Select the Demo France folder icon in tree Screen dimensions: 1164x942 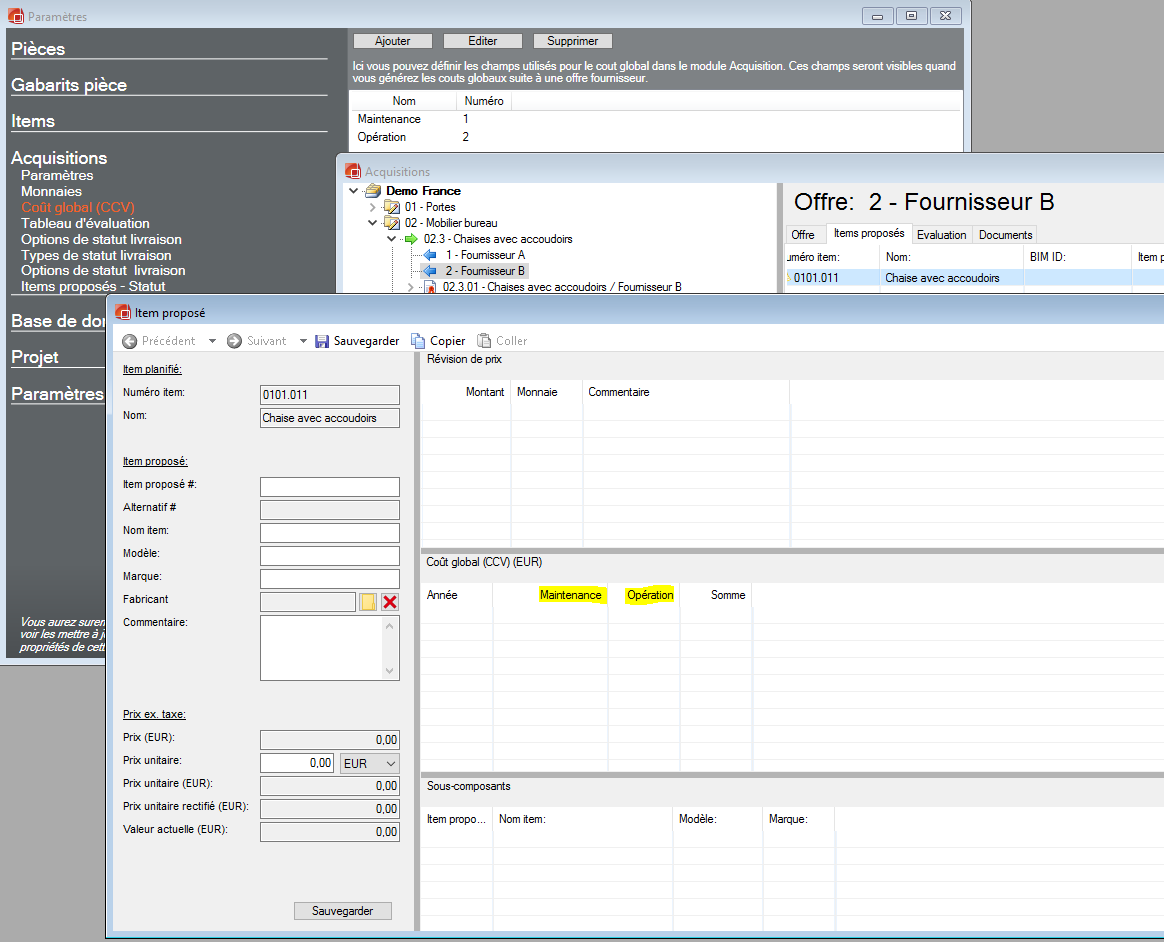tap(373, 191)
